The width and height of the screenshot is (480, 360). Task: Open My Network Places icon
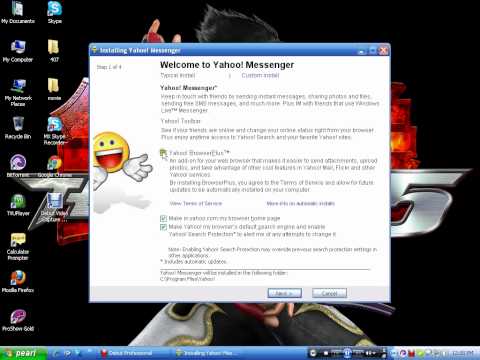(x=18, y=93)
